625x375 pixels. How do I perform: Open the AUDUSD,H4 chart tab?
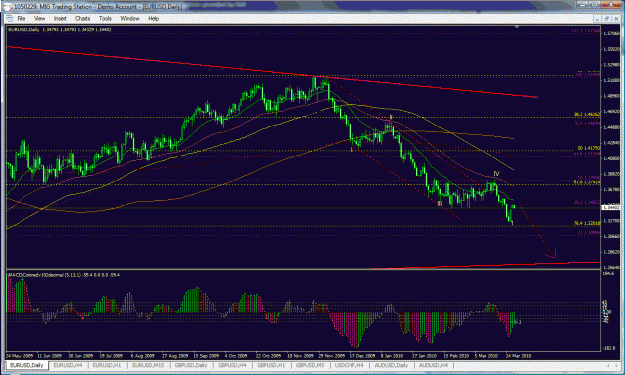(x=433, y=365)
